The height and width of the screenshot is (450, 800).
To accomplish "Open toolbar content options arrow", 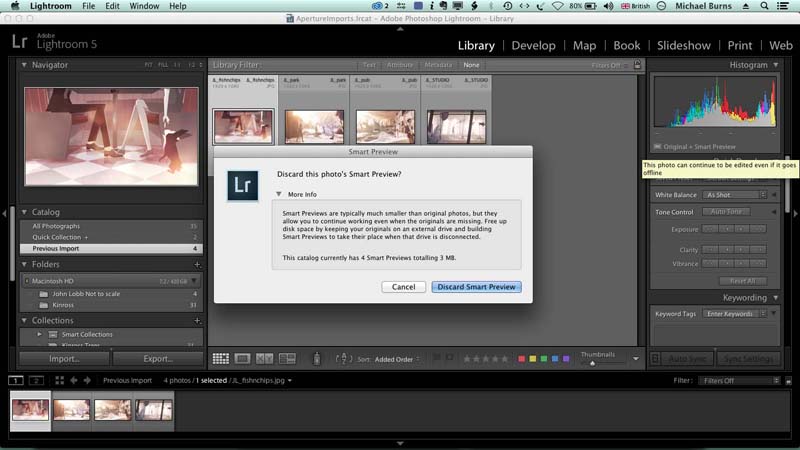I will (636, 359).
